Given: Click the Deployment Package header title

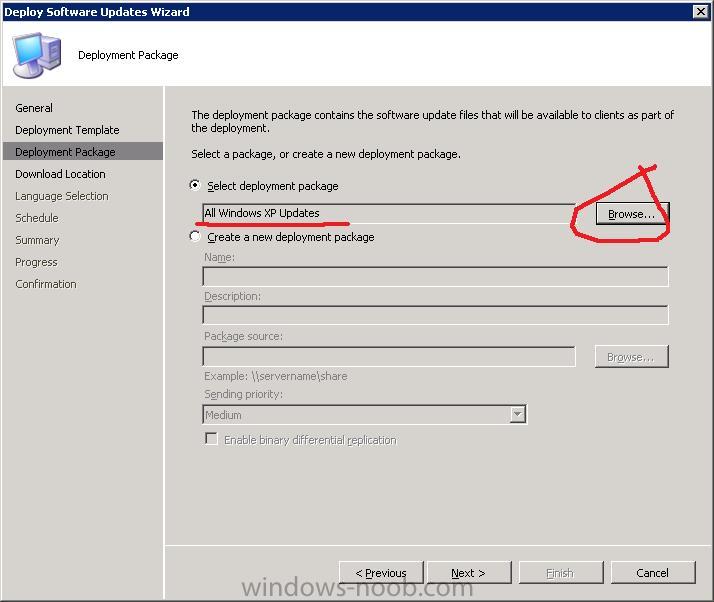Looking at the screenshot, I should click(x=128, y=55).
